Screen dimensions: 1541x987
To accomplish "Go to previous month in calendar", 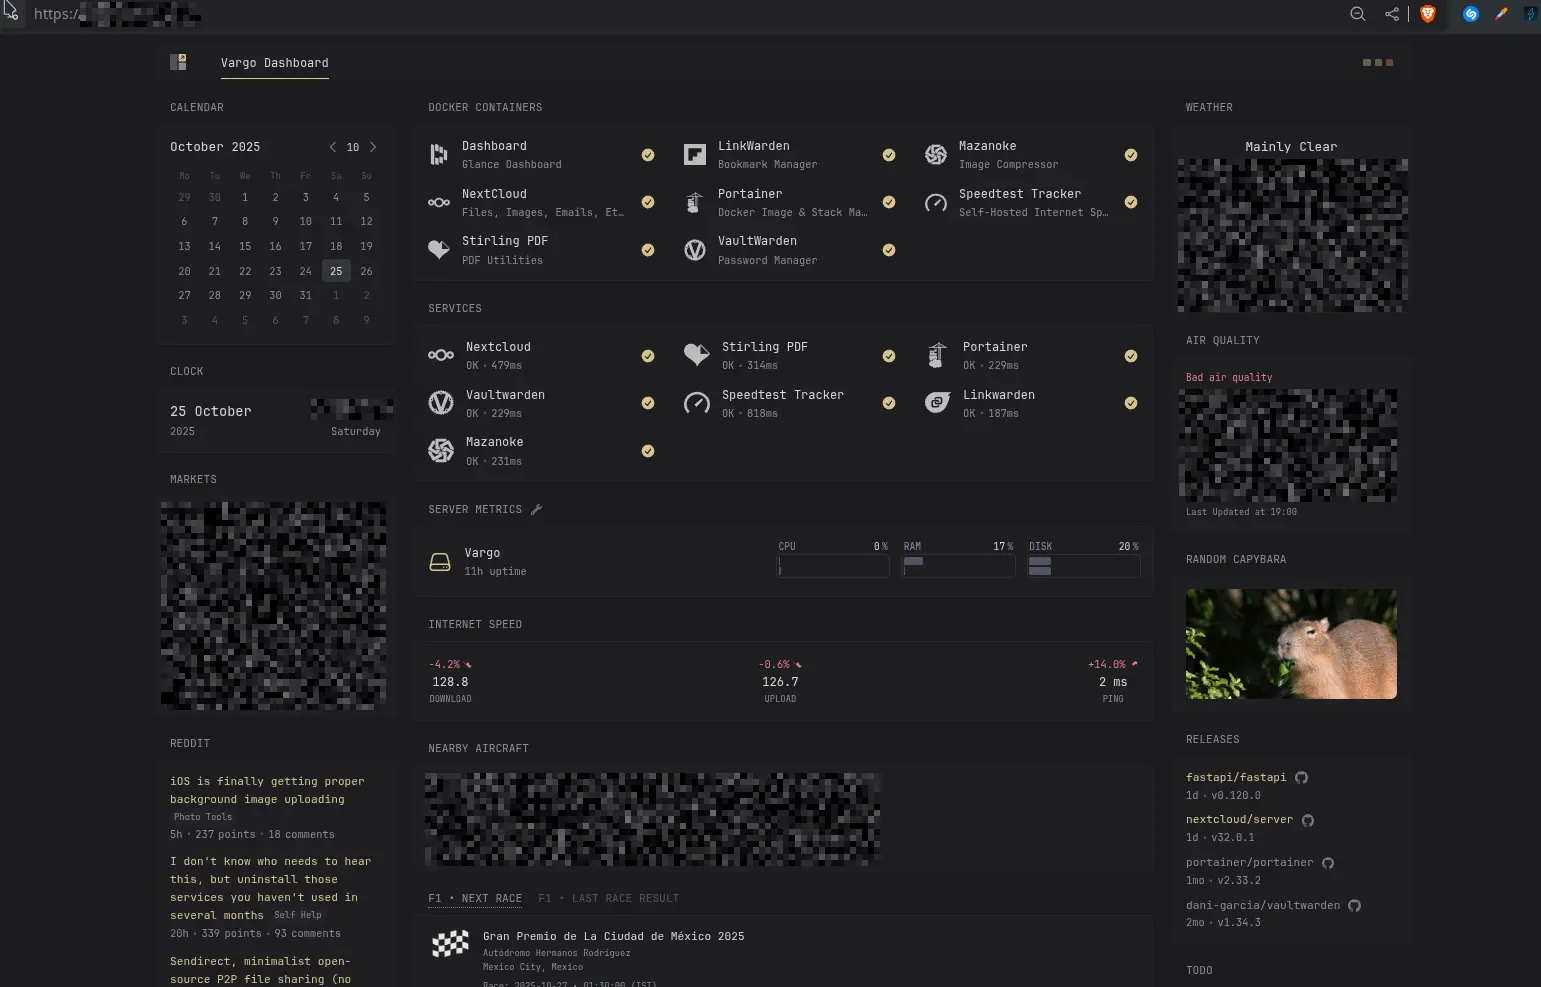I will pyautogui.click(x=333, y=147).
